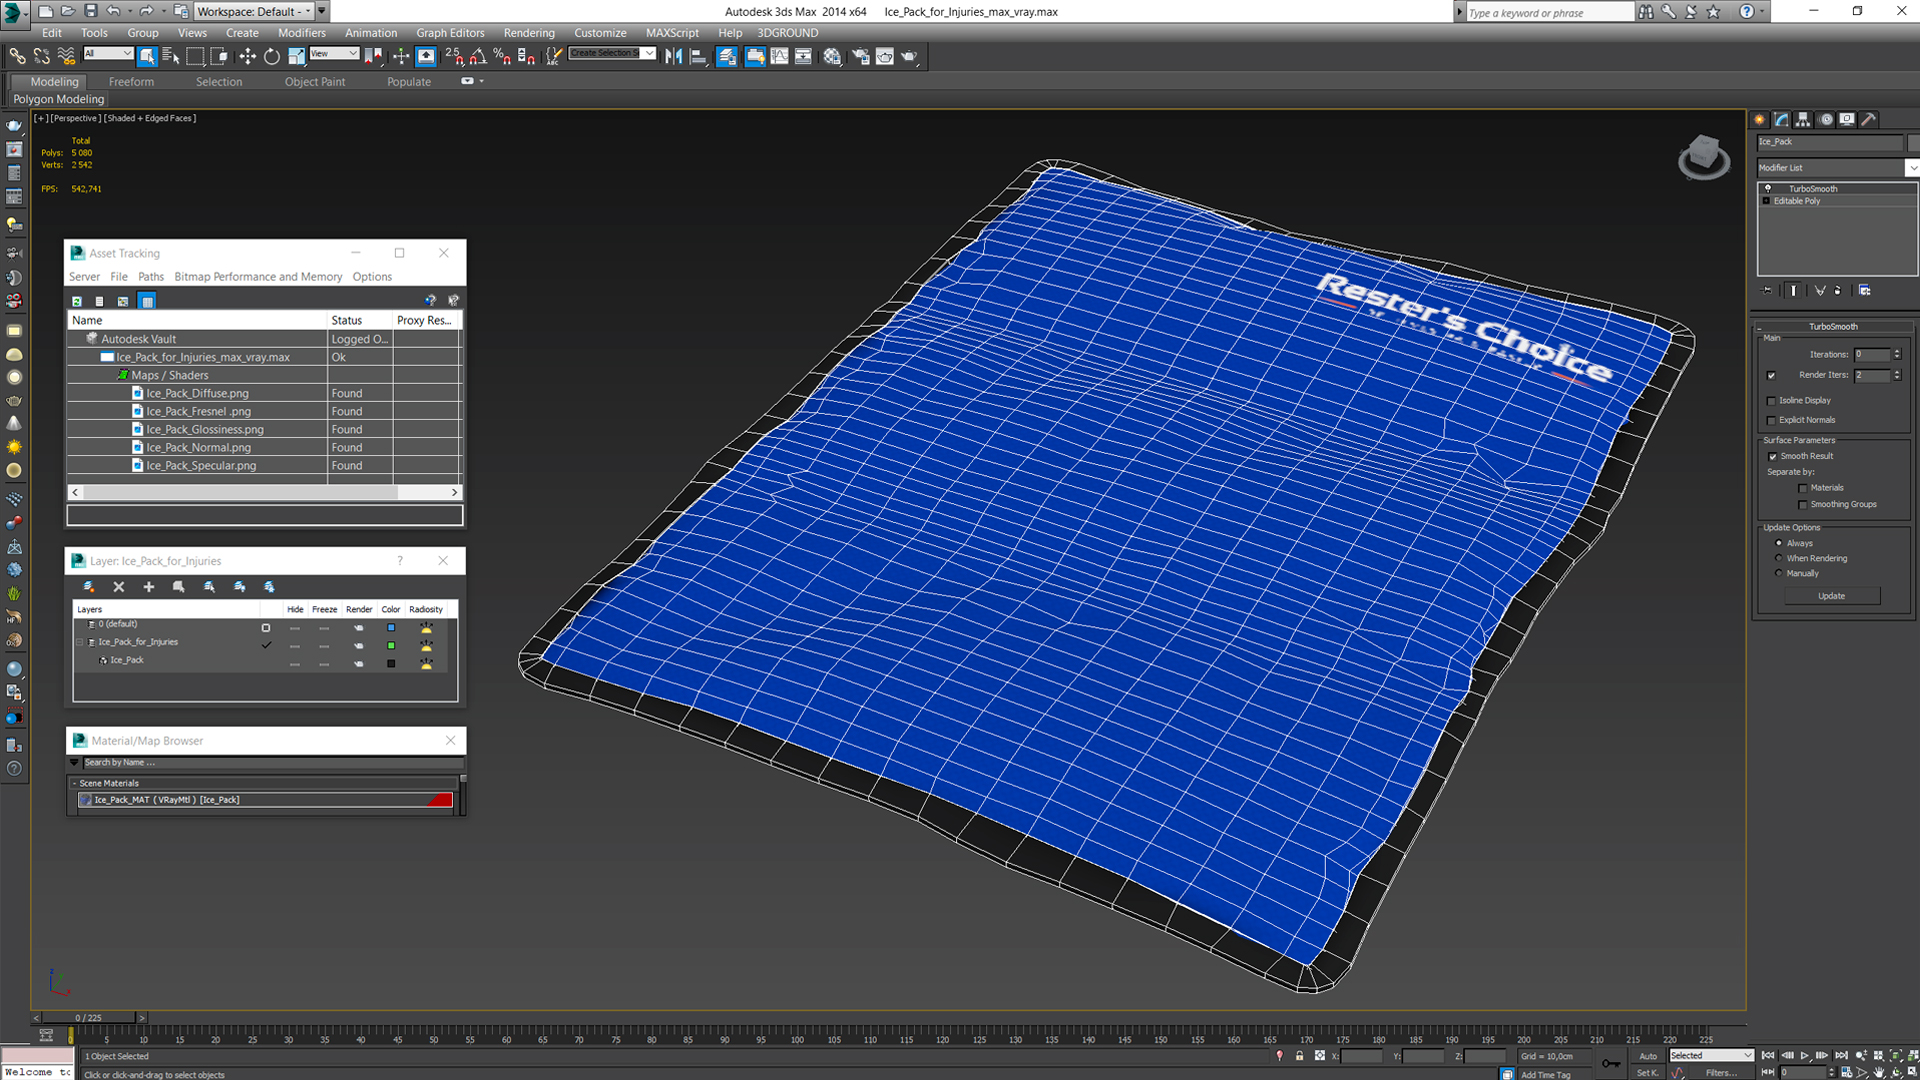Open the Hierarchy panel tab icon
Image resolution: width=1920 pixels, height=1080 pixels.
tap(1803, 119)
